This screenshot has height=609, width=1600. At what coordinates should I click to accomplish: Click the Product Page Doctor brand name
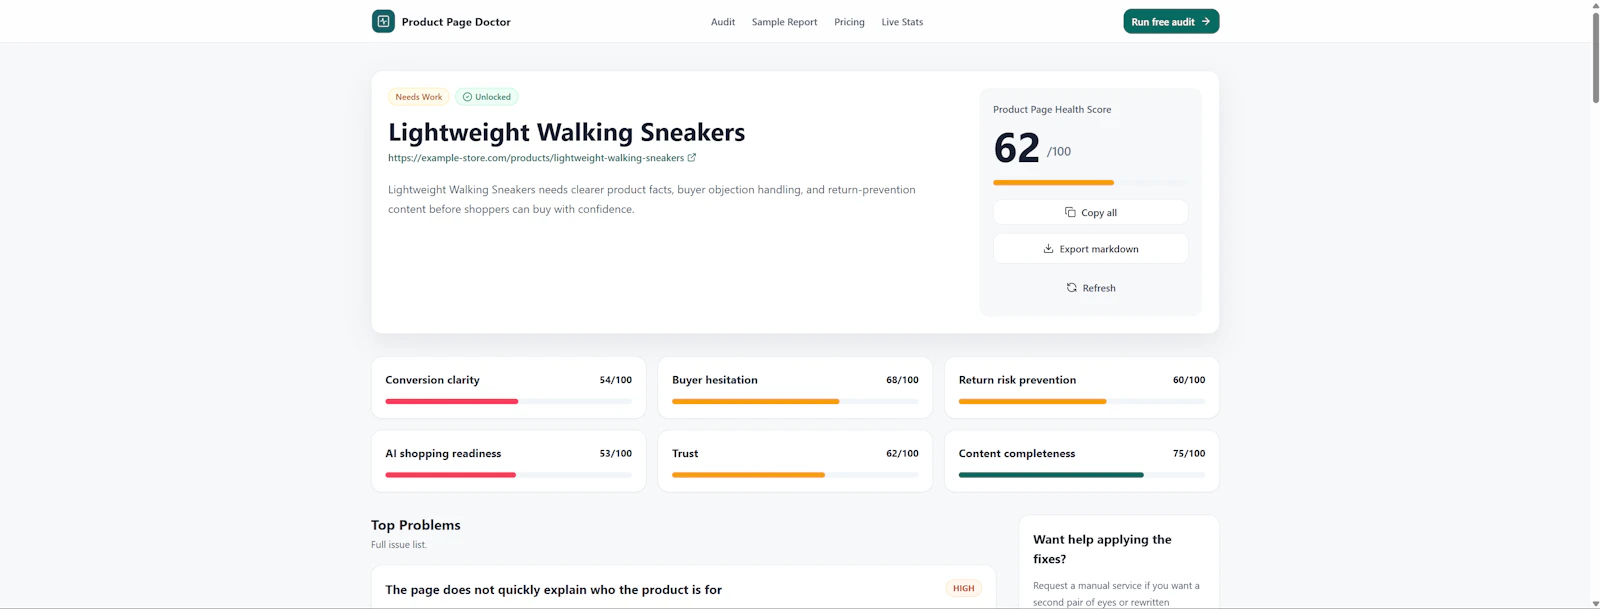coord(456,22)
